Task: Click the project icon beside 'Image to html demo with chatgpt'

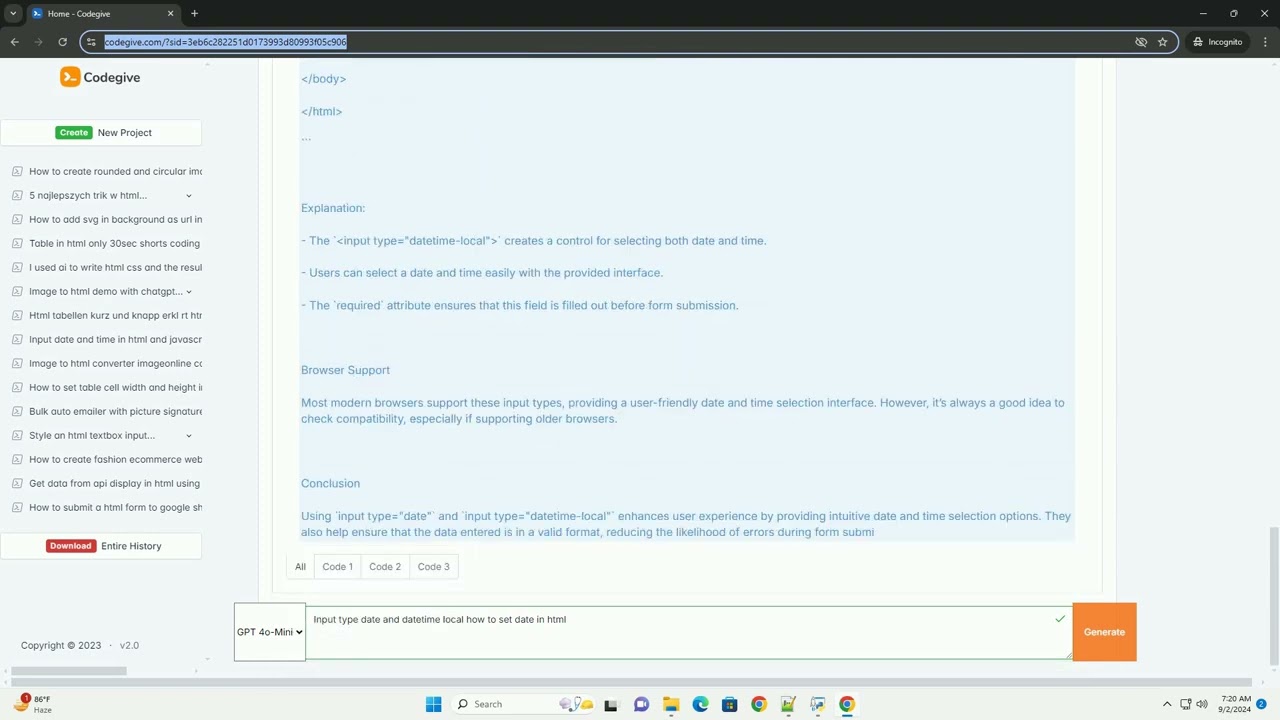Action: [17, 291]
